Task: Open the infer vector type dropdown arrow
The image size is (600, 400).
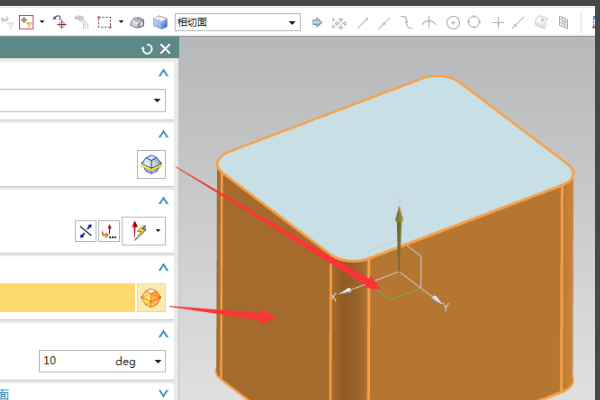Action: (x=158, y=232)
